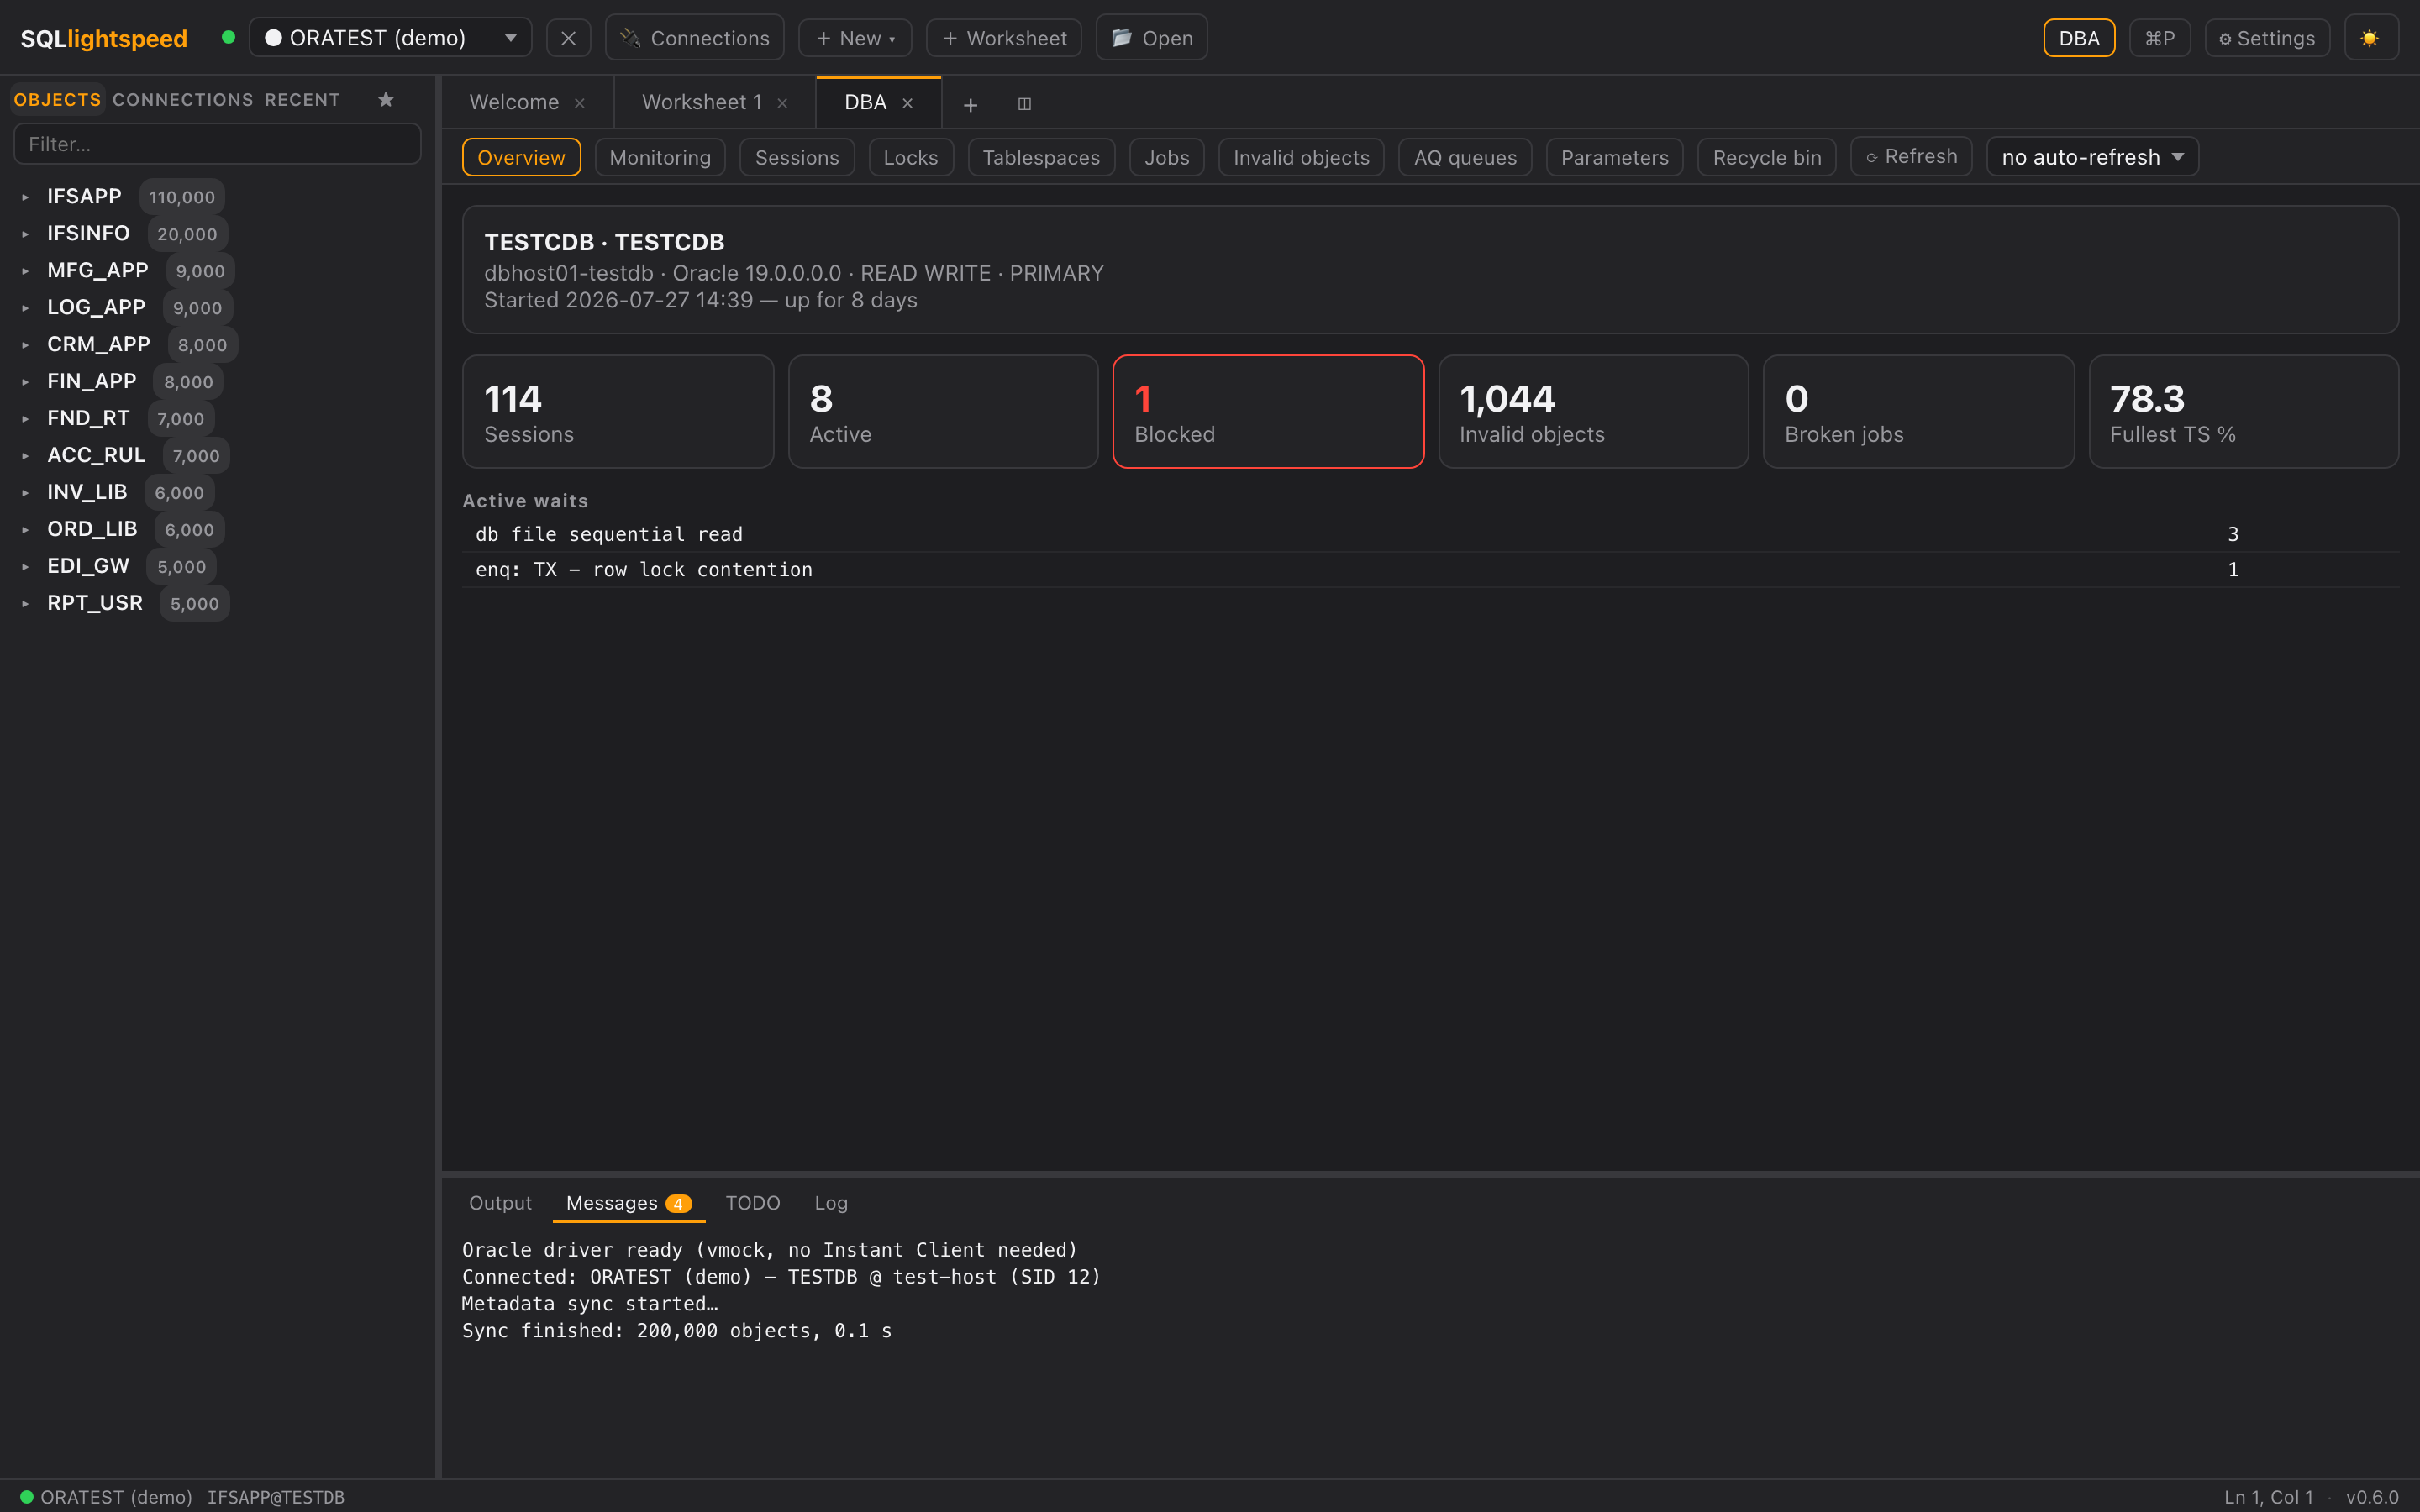Expand the IFSINFO schema node
This screenshot has width=2420, height=1512.
click(25, 234)
